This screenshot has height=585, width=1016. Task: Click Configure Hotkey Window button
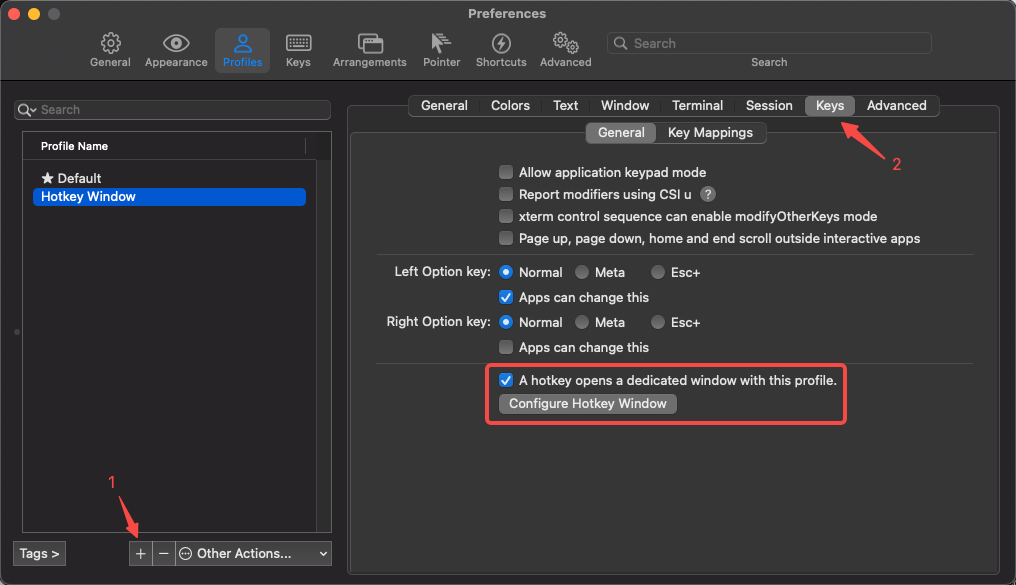587,404
